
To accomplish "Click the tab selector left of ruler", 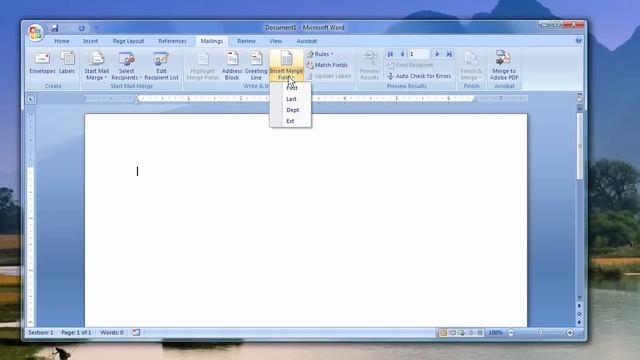I will click(31, 99).
